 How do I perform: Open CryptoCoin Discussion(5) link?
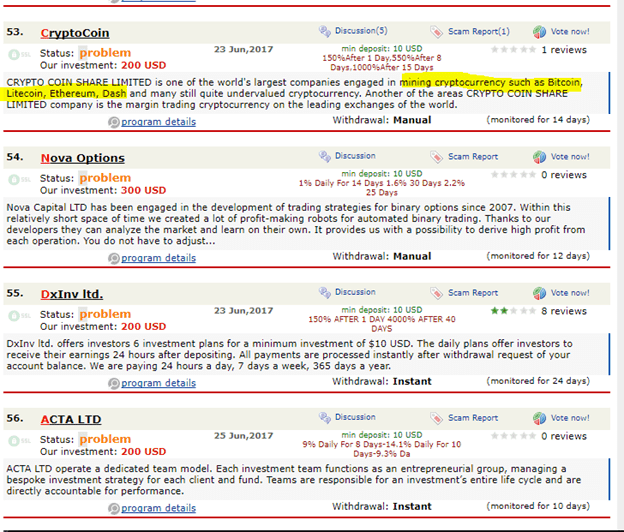pyautogui.click(x=361, y=31)
